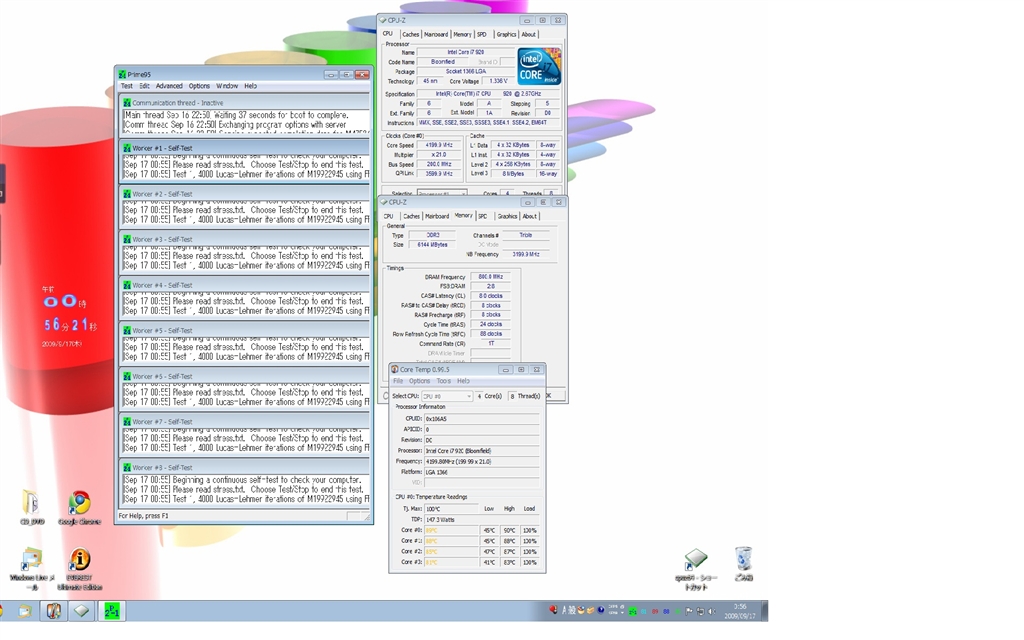Screen dimensions: 1024x640
Task: Focus the Worker #7 Self-Test title bar
Action: coord(245,422)
